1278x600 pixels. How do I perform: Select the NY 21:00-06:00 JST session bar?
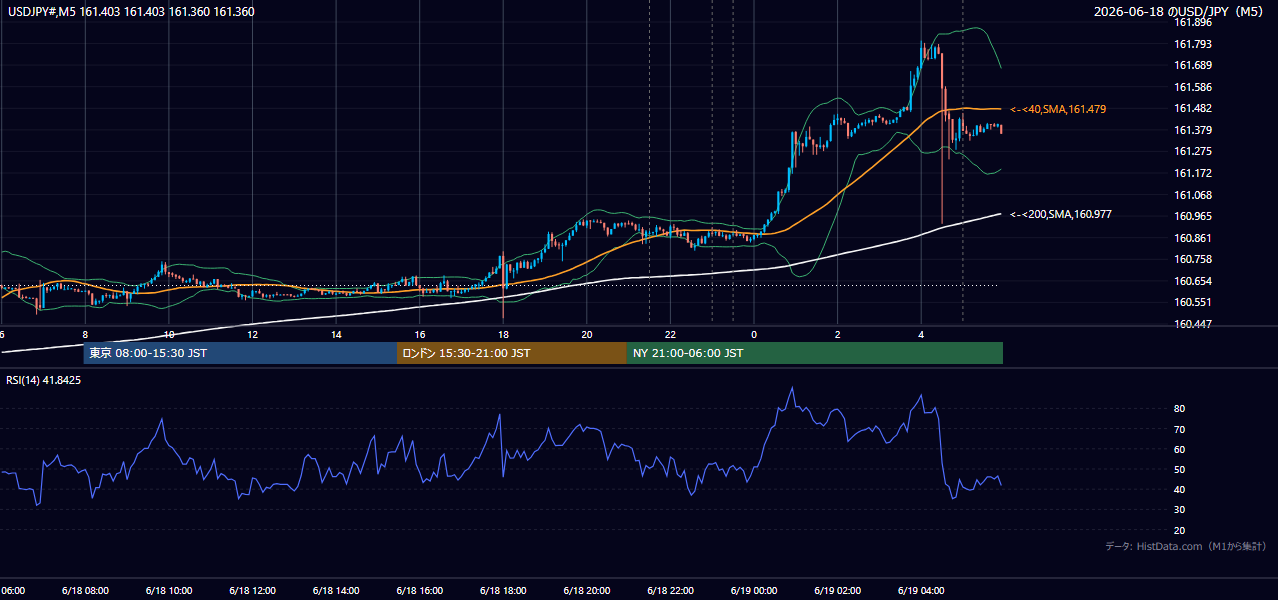coord(815,353)
